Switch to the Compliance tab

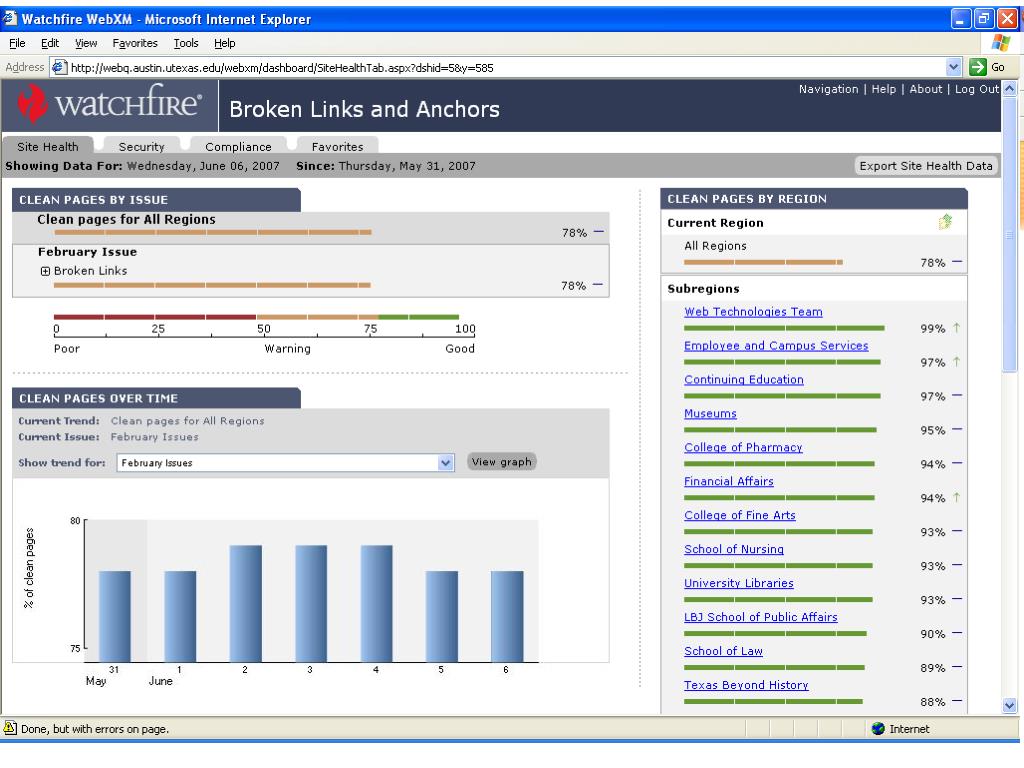[x=238, y=146]
